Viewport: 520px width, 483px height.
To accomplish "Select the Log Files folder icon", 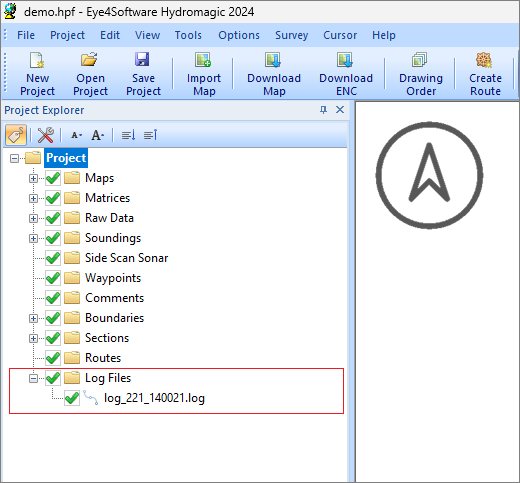I will click(72, 378).
